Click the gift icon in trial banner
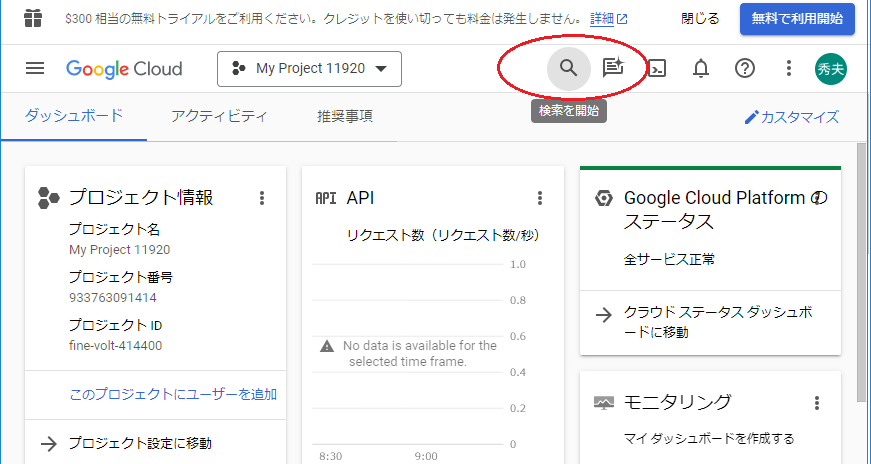The width and height of the screenshot is (871, 464). 33,18
